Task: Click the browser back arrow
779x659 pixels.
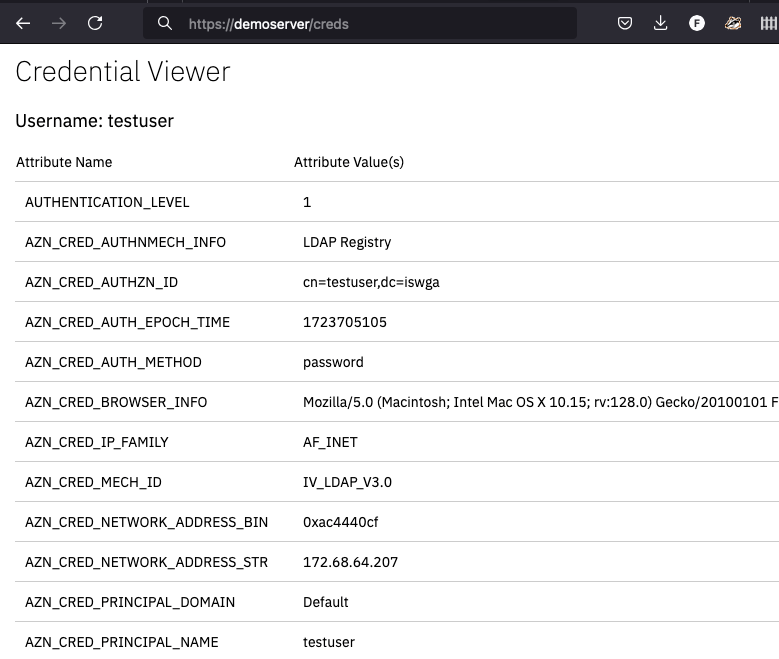Action: click(23, 23)
